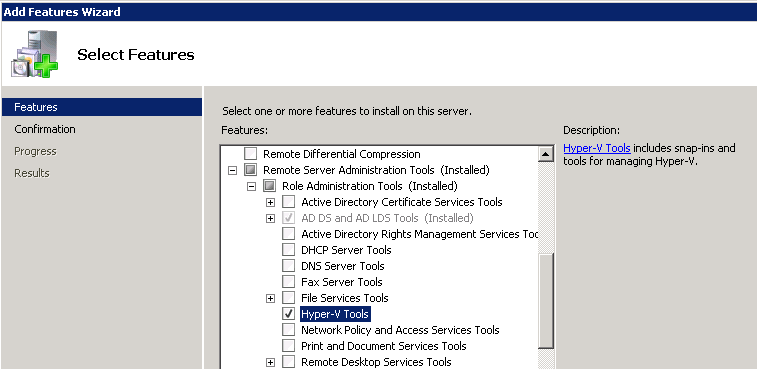Screen dimensions: 757x369
Task: Select the Features step in sidebar
Action: [102, 107]
